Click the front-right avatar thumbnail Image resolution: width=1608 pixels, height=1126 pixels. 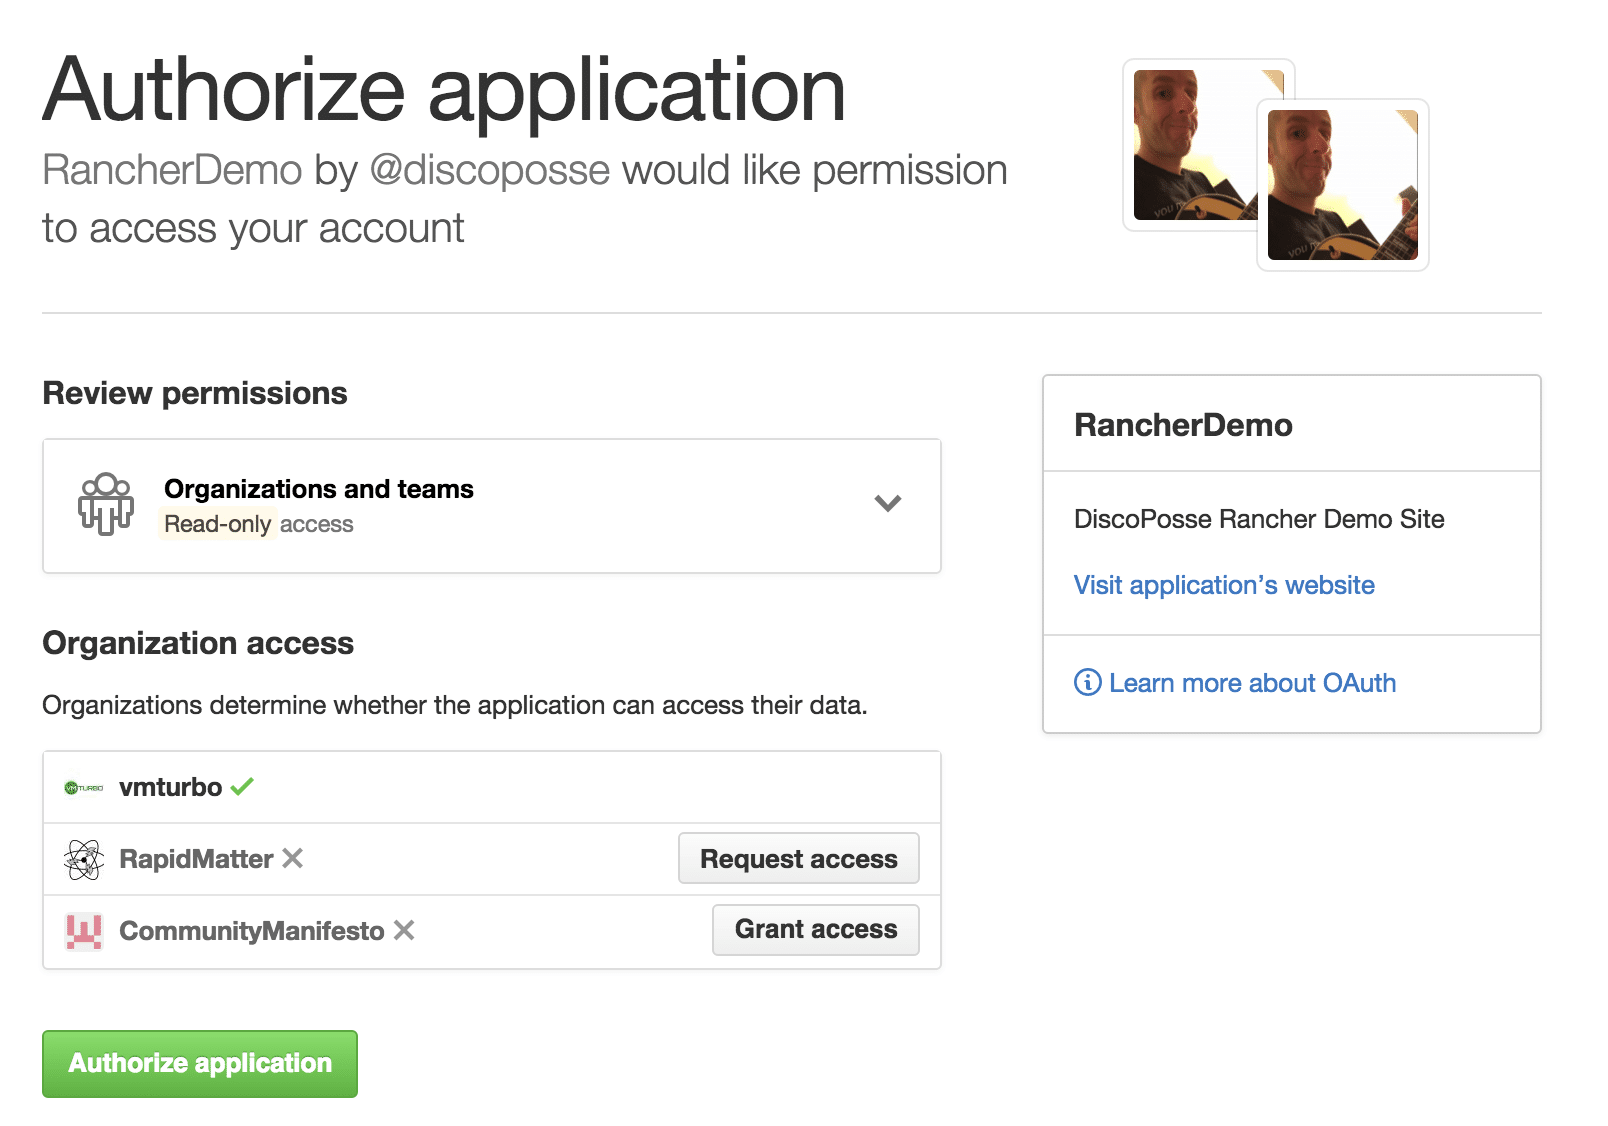click(x=1342, y=185)
